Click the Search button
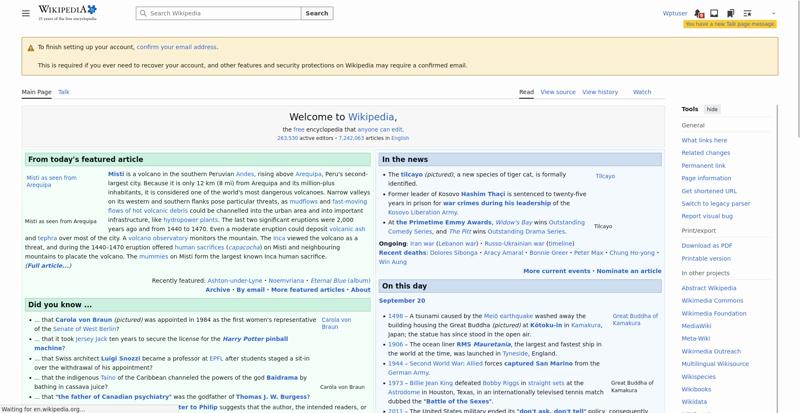800x413 pixels. pyautogui.click(x=317, y=13)
